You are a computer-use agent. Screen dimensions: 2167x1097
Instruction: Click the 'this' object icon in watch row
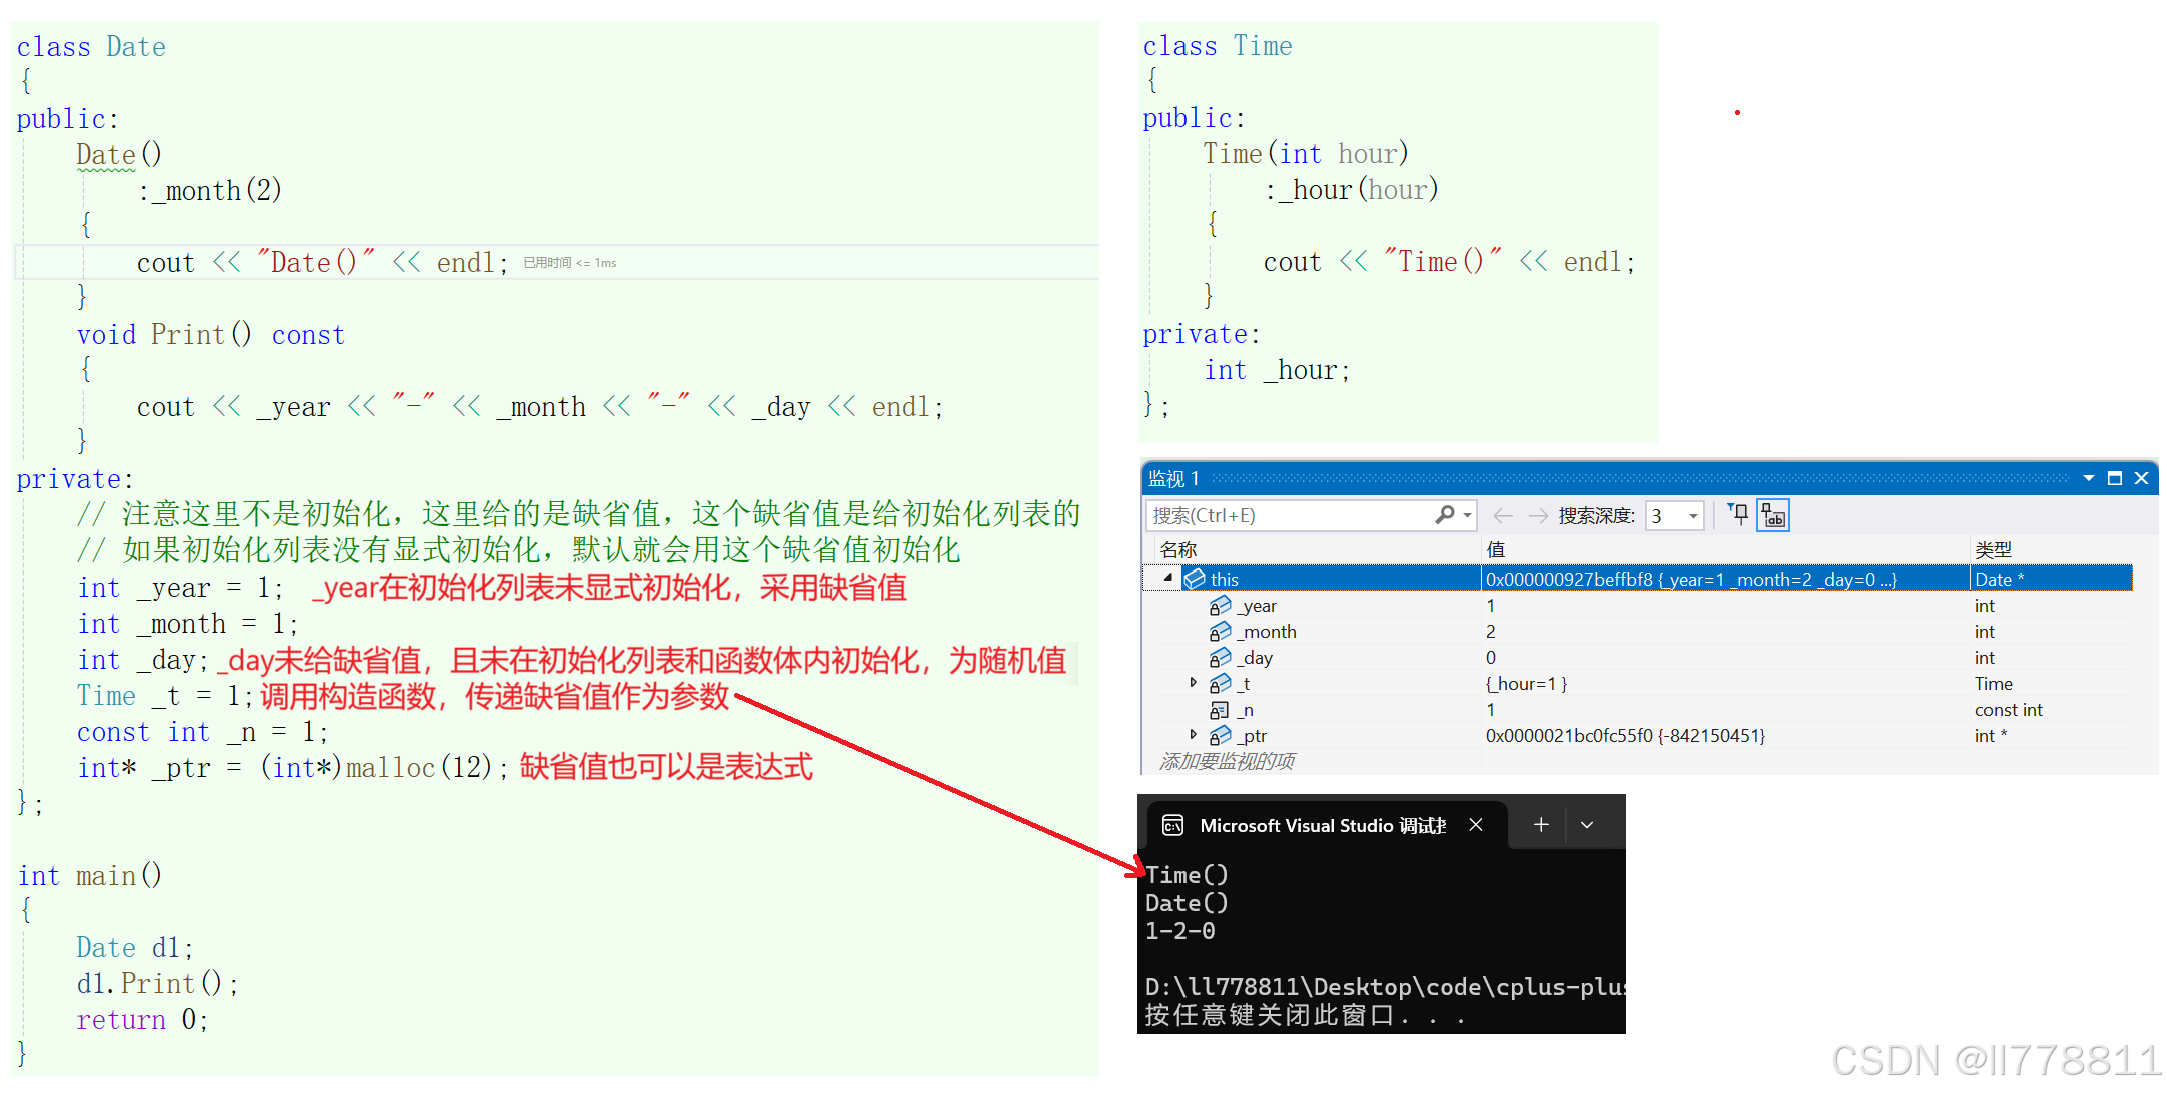point(1195,579)
